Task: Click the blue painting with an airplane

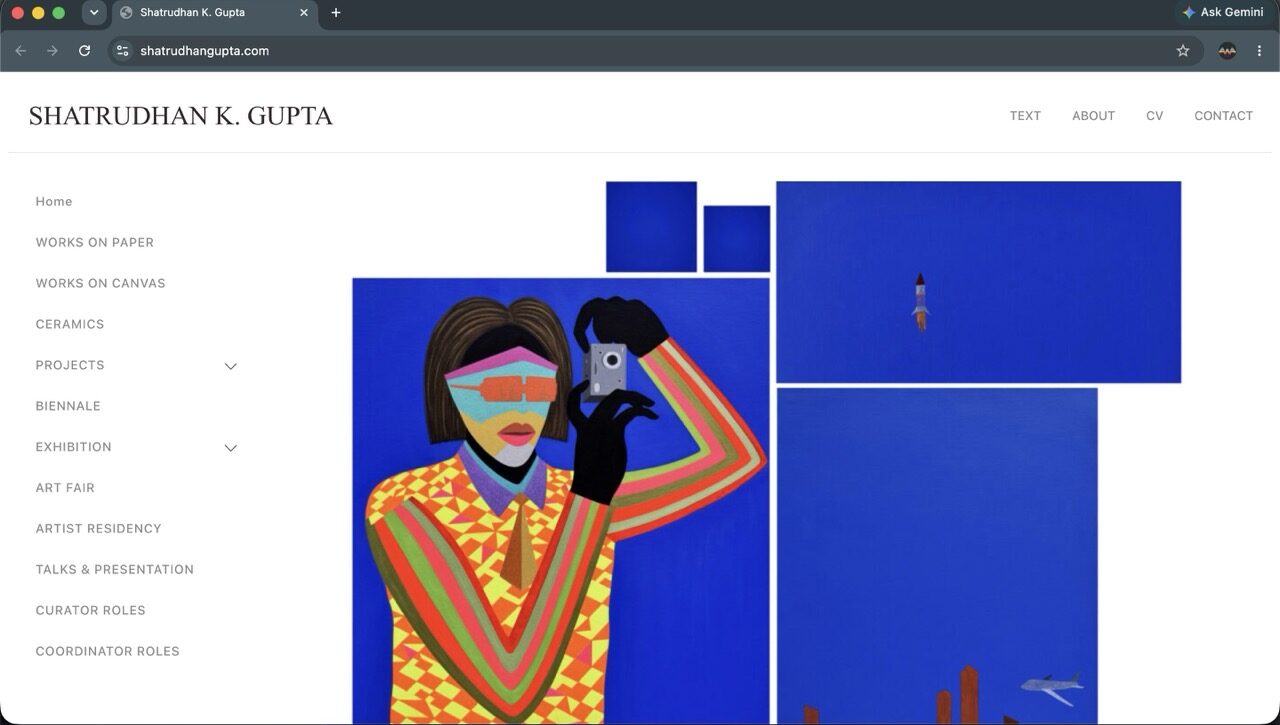Action: tap(937, 556)
